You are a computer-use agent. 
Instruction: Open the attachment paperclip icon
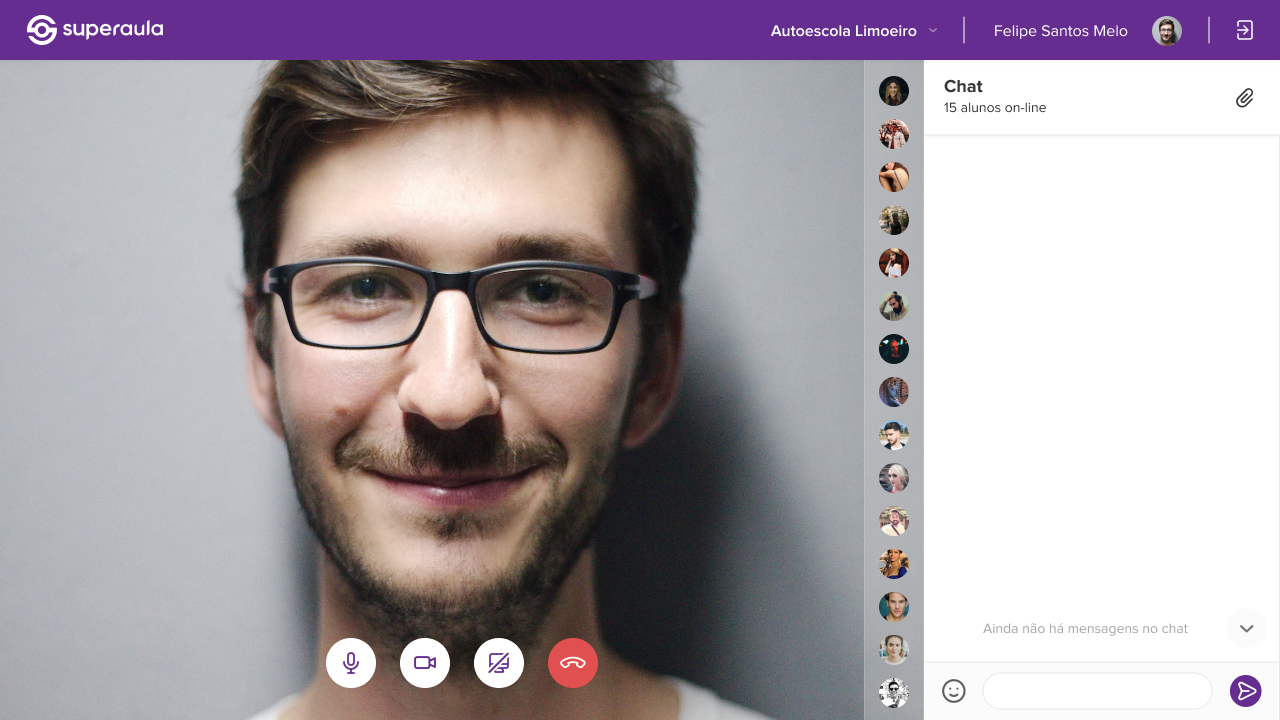click(x=1245, y=98)
